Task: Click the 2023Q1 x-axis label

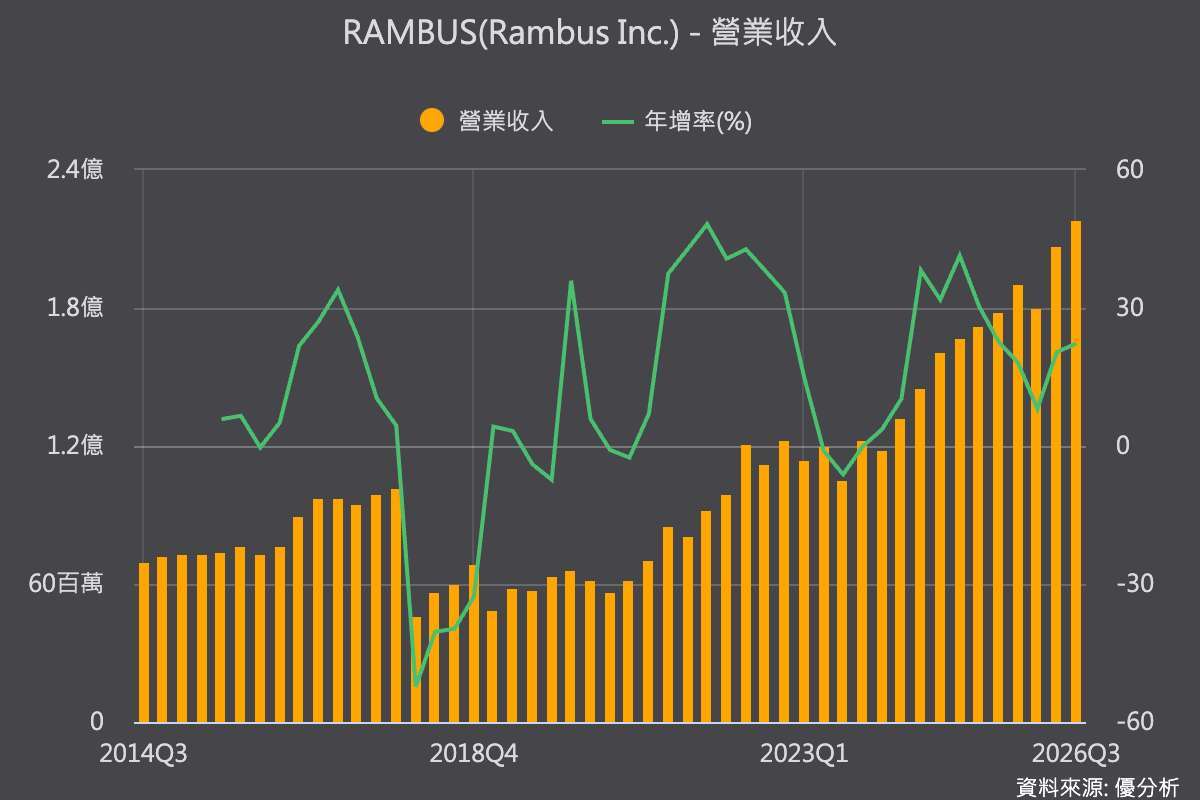Action: click(804, 752)
